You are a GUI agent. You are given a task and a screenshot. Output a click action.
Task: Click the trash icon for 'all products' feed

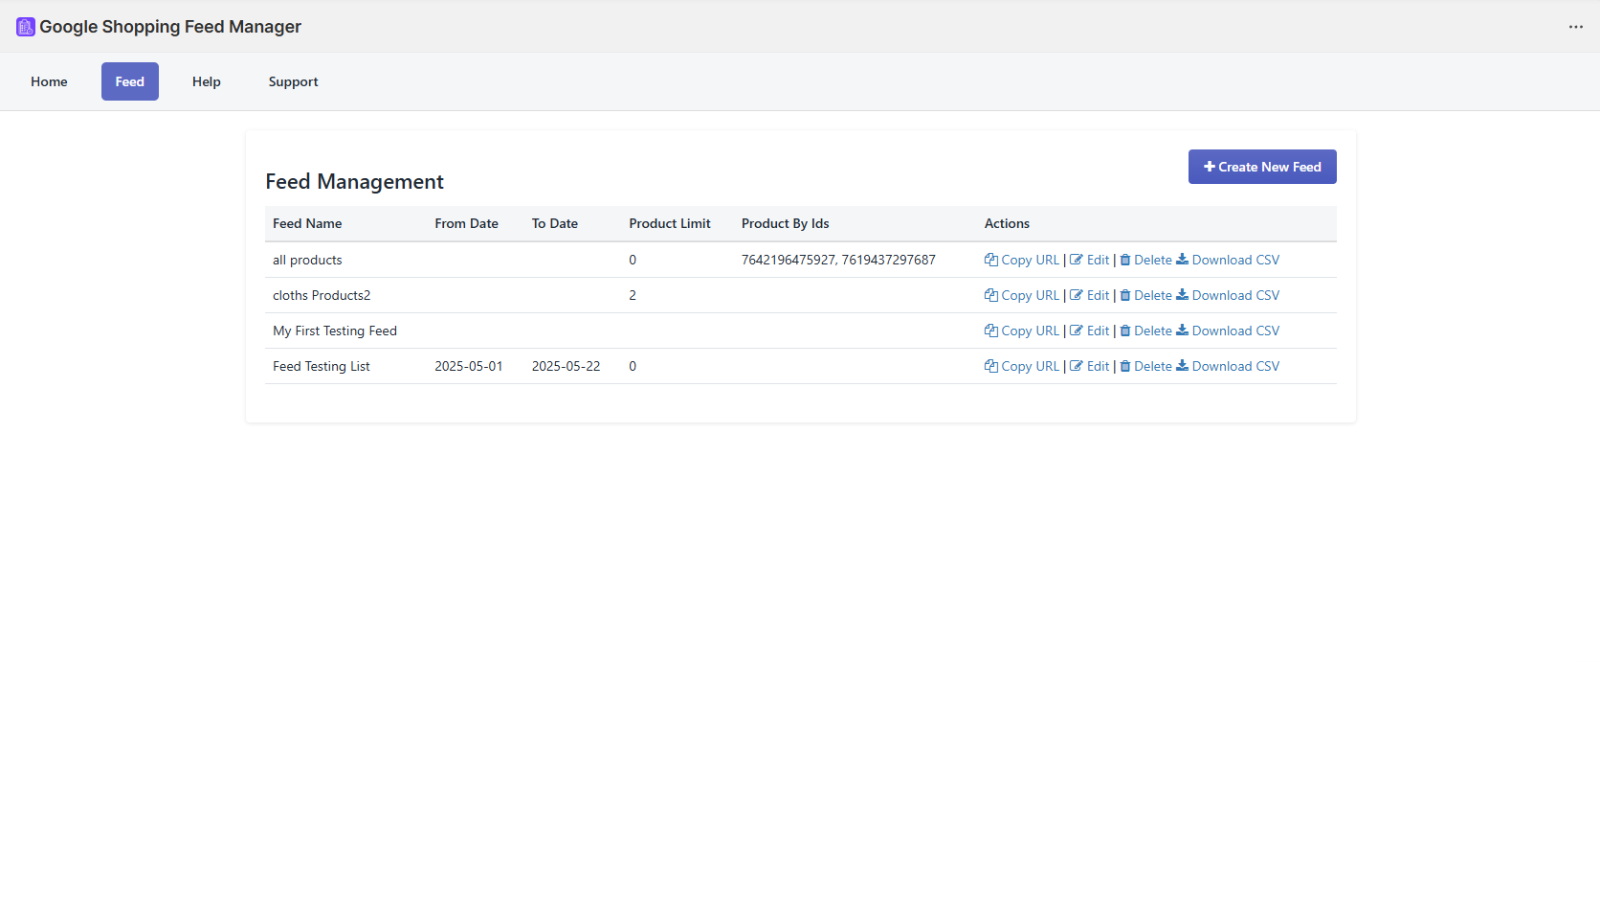point(1124,259)
